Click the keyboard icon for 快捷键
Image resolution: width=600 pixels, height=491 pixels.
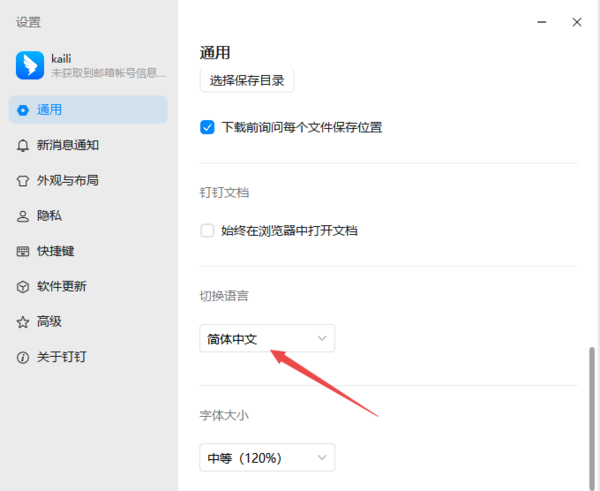click(24, 251)
